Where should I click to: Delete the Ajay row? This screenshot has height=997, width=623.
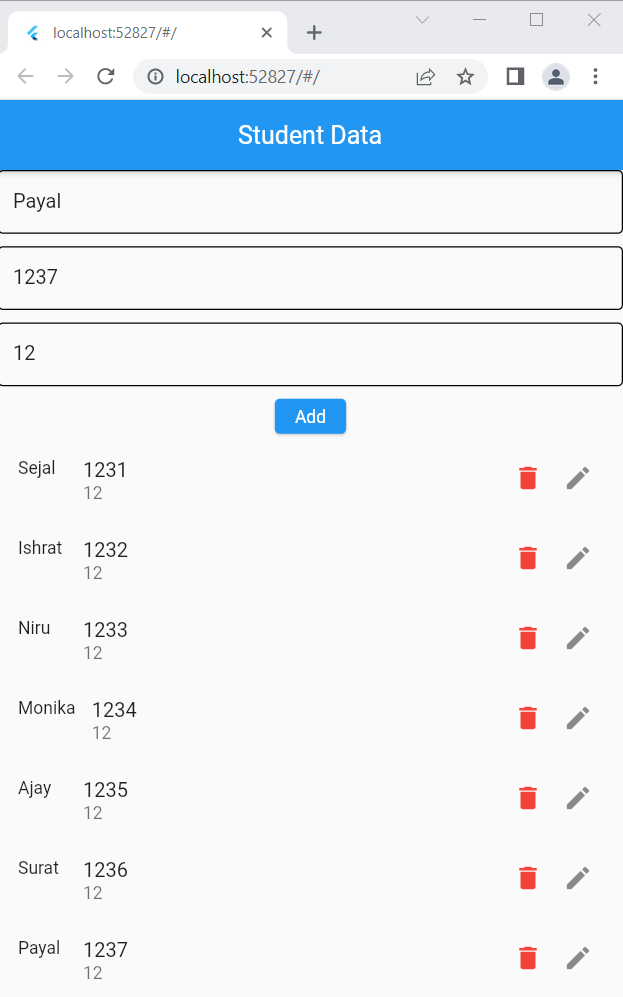pyautogui.click(x=528, y=798)
